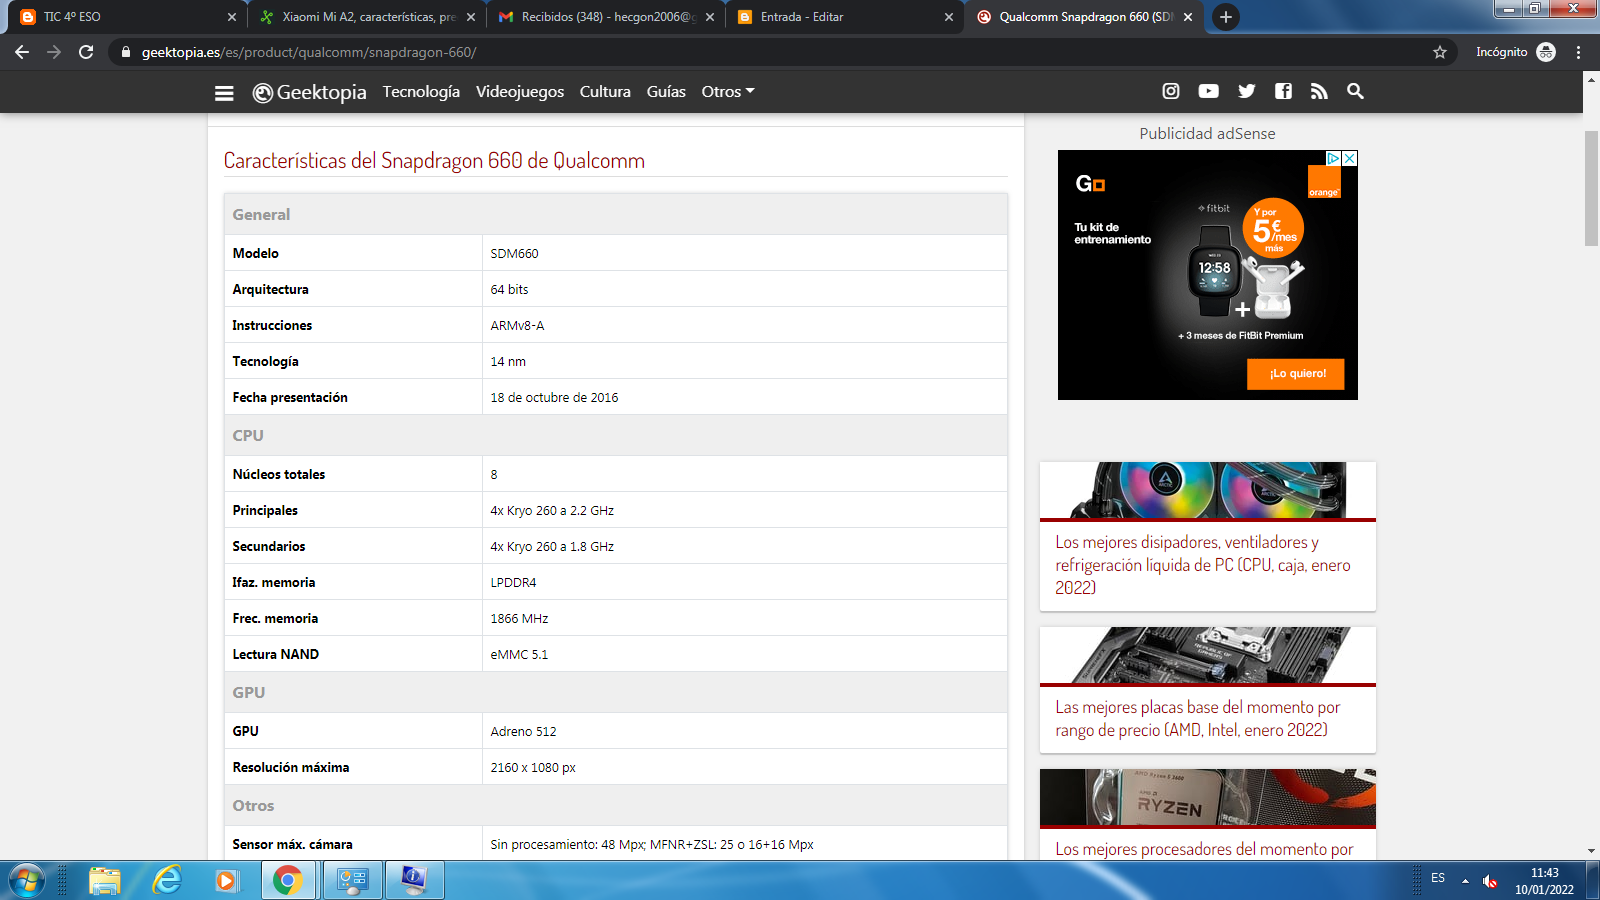This screenshot has width=1600, height=900.
Task: Open article about mejores placas base
Action: pyautogui.click(x=1198, y=719)
